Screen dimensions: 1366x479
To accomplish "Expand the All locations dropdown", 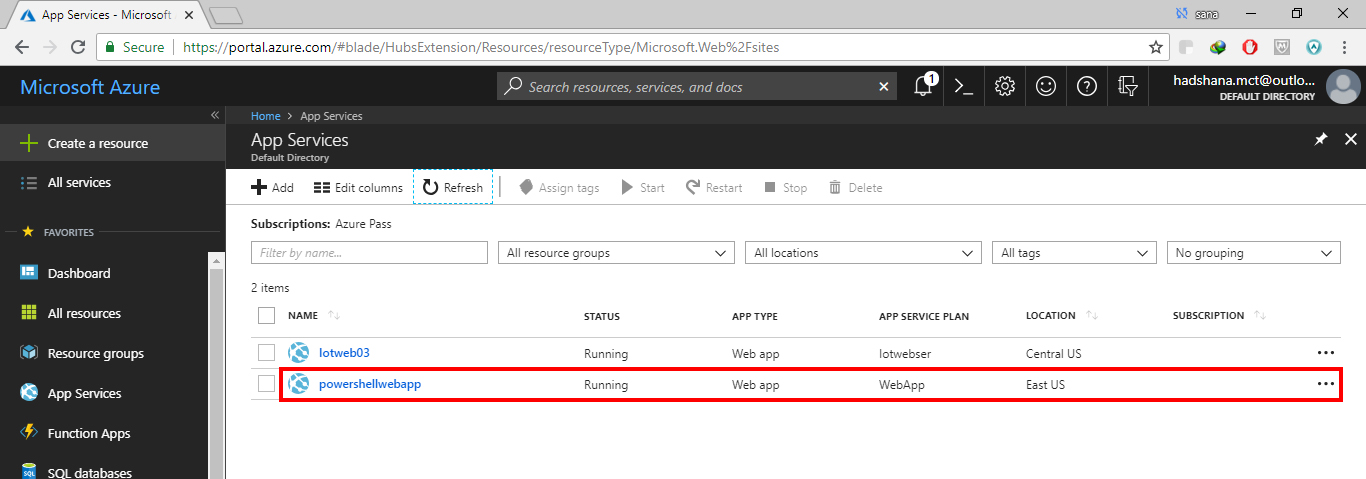I will click(x=863, y=253).
